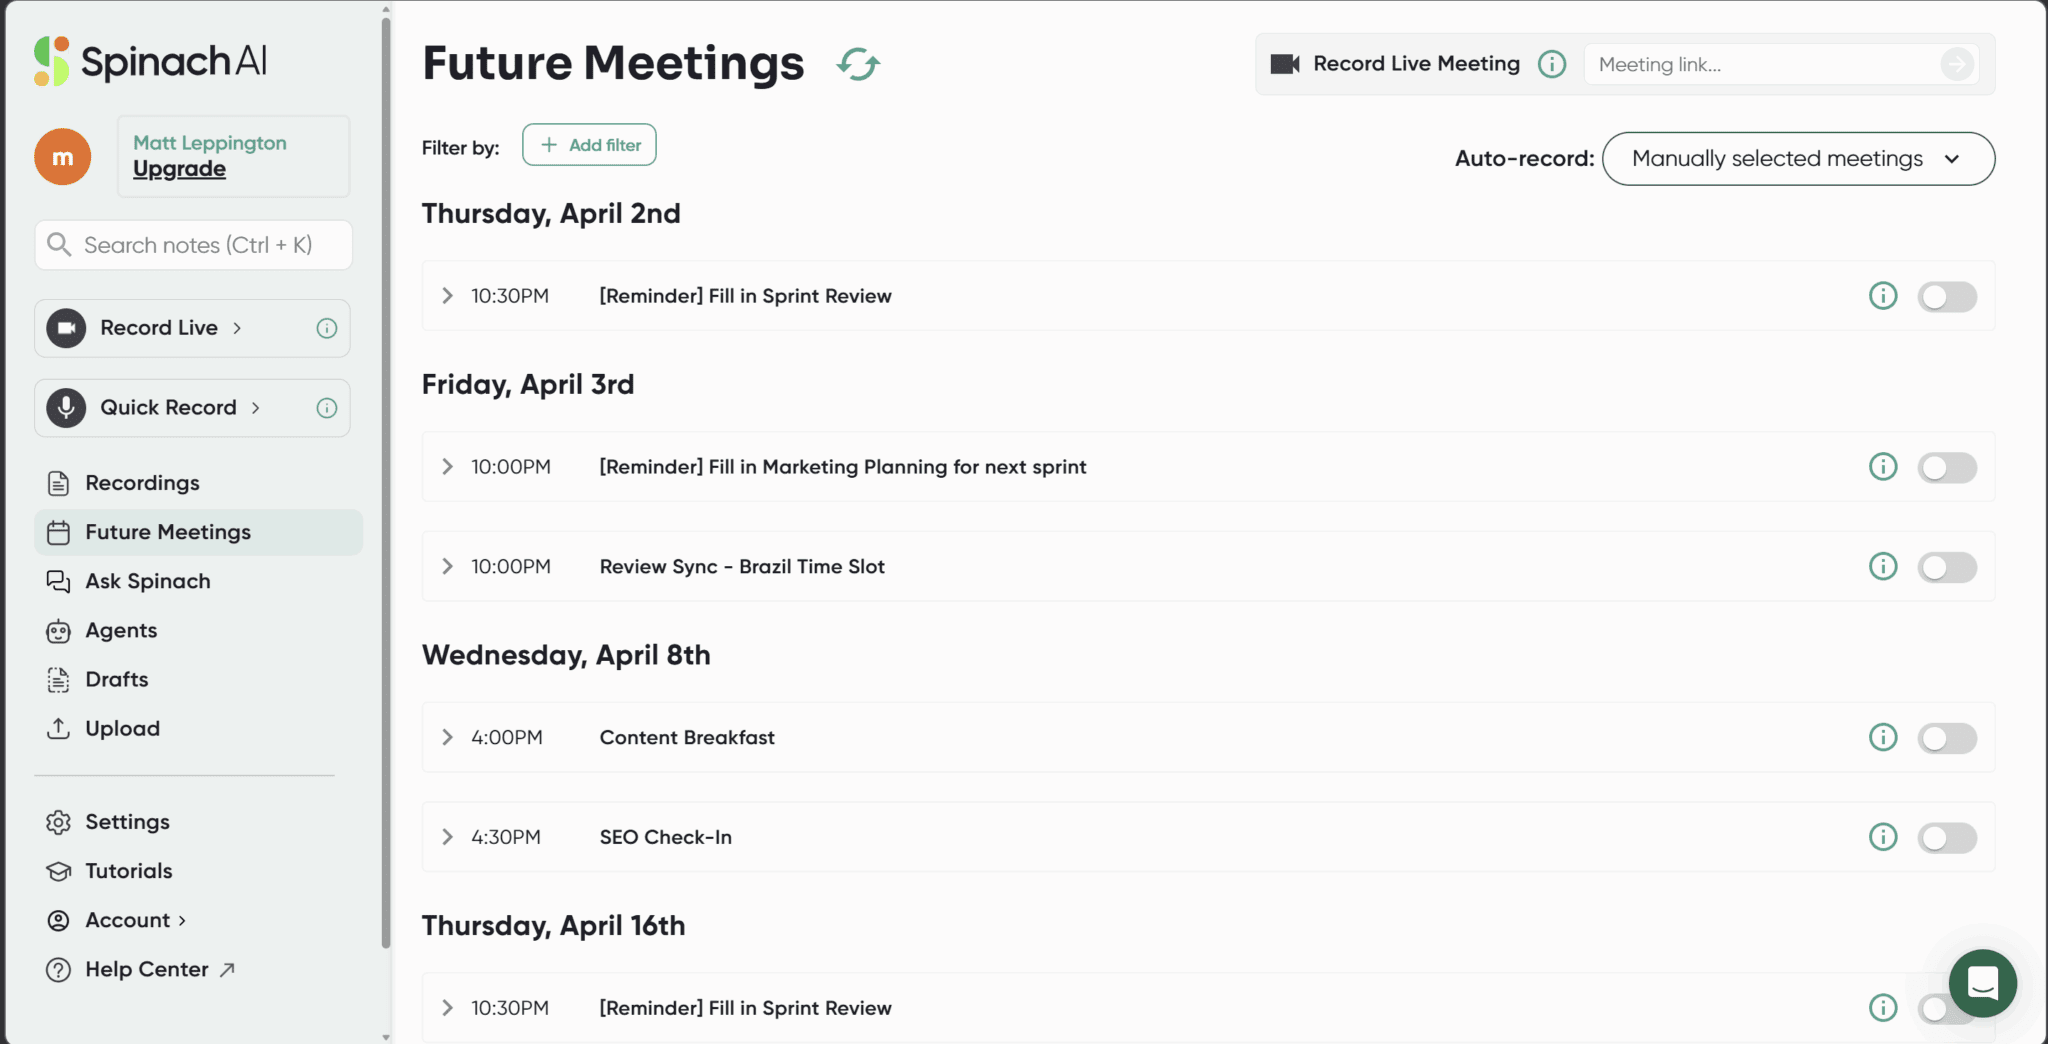Expand the Quick Record options
Viewport: 2048px width, 1044px height.
pyautogui.click(x=256, y=407)
